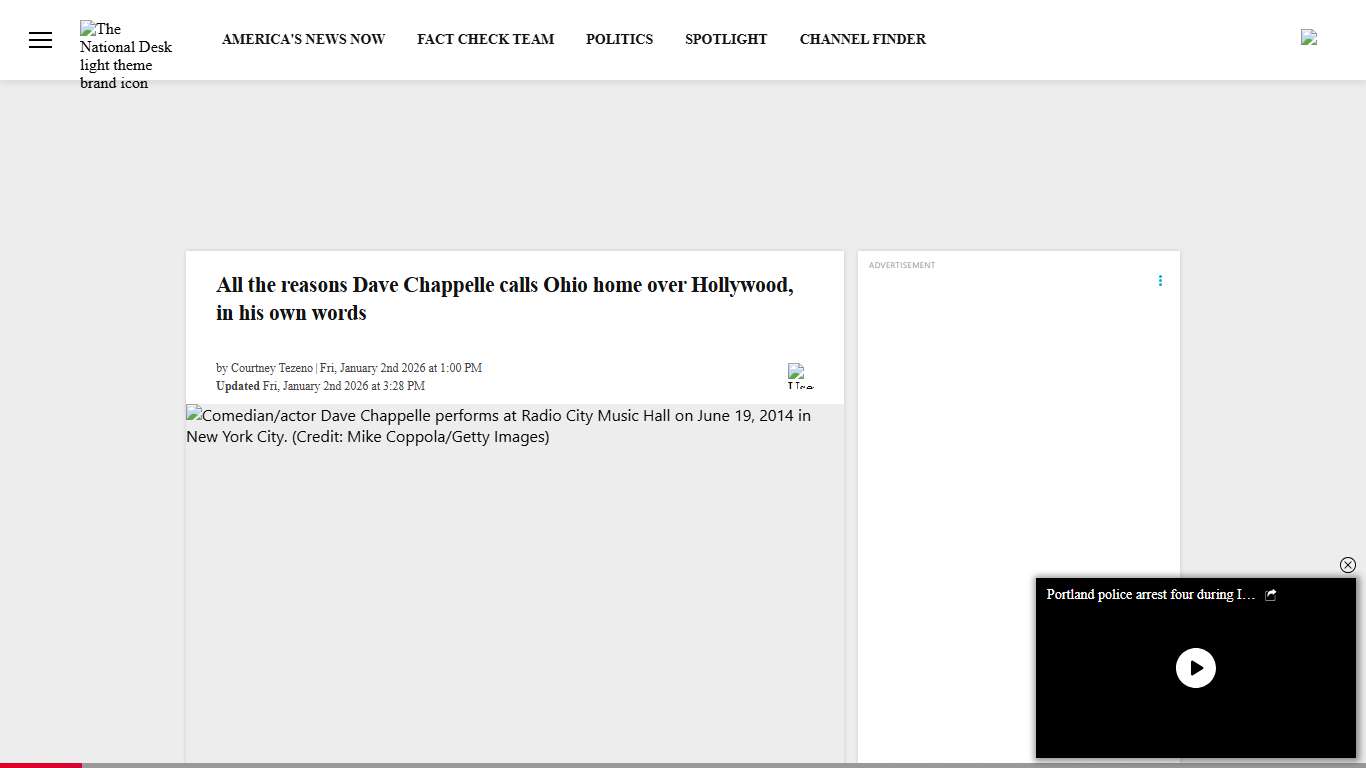Open the hamburger navigation menu
This screenshot has width=1366, height=768.
40,40
